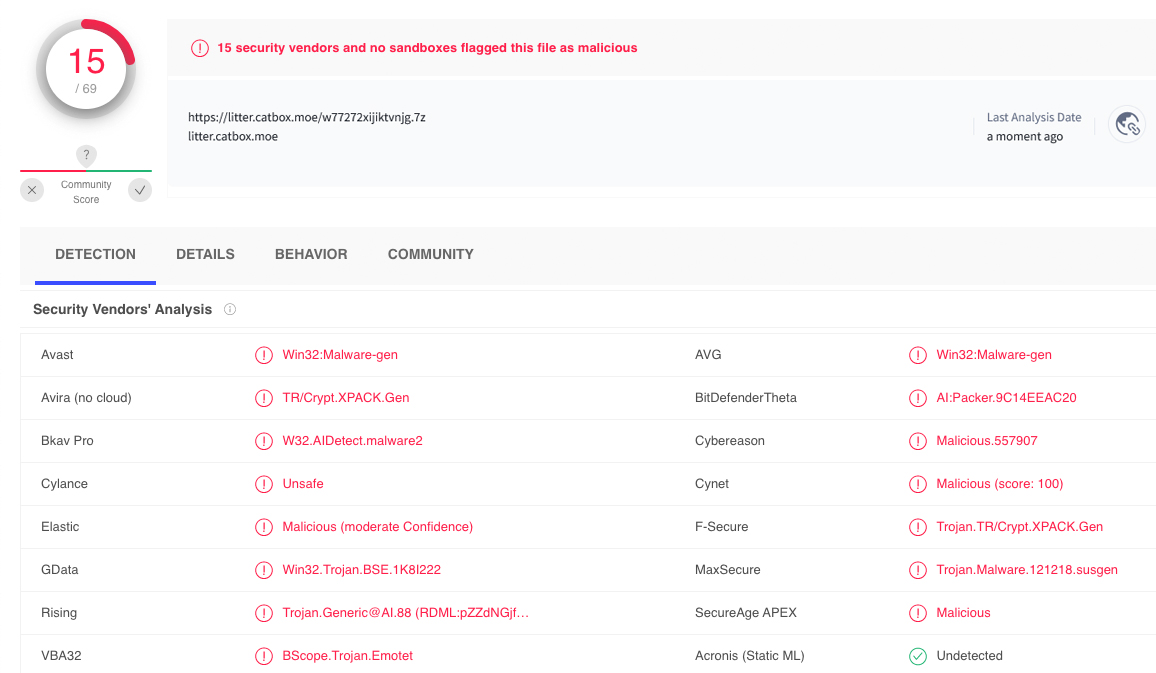
Task: Click the VBA32 vendor name
Action: pyautogui.click(x=61, y=655)
